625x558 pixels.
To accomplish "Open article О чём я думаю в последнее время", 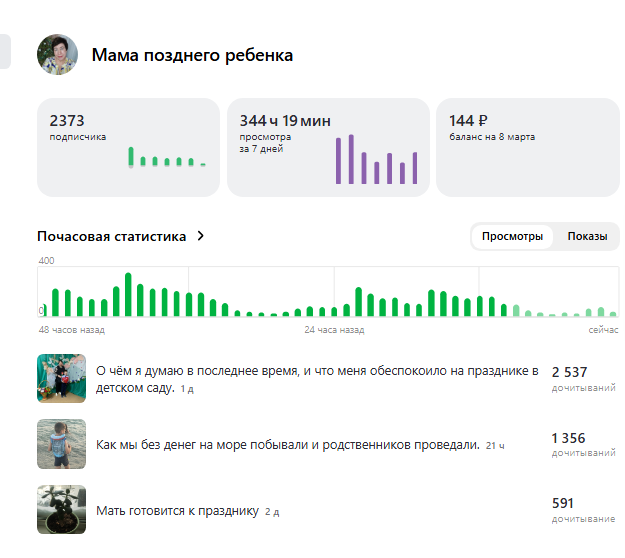I will pos(317,379).
